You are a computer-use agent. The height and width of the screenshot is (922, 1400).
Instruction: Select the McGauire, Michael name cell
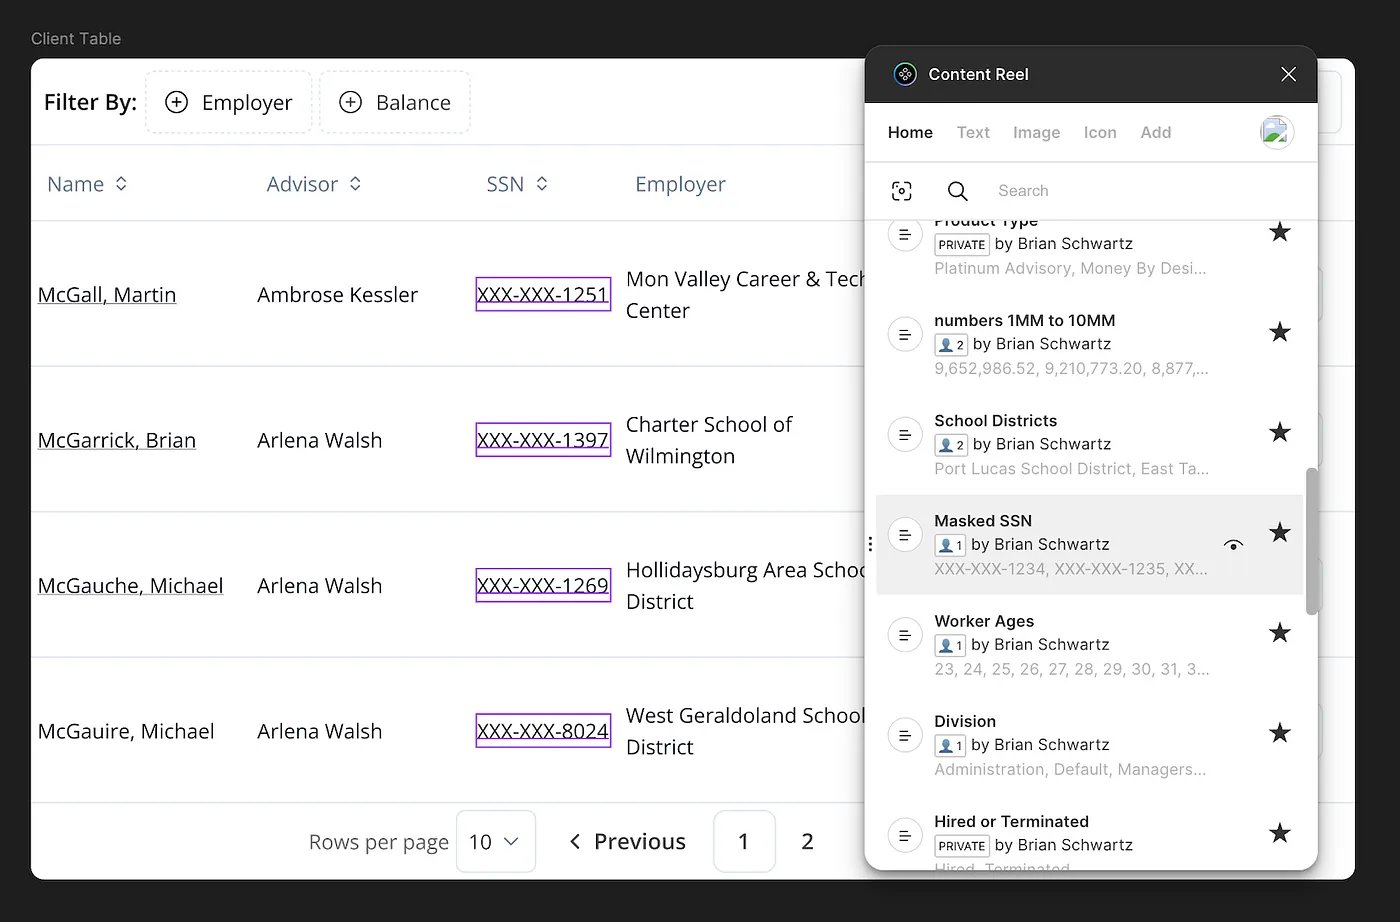pos(126,731)
